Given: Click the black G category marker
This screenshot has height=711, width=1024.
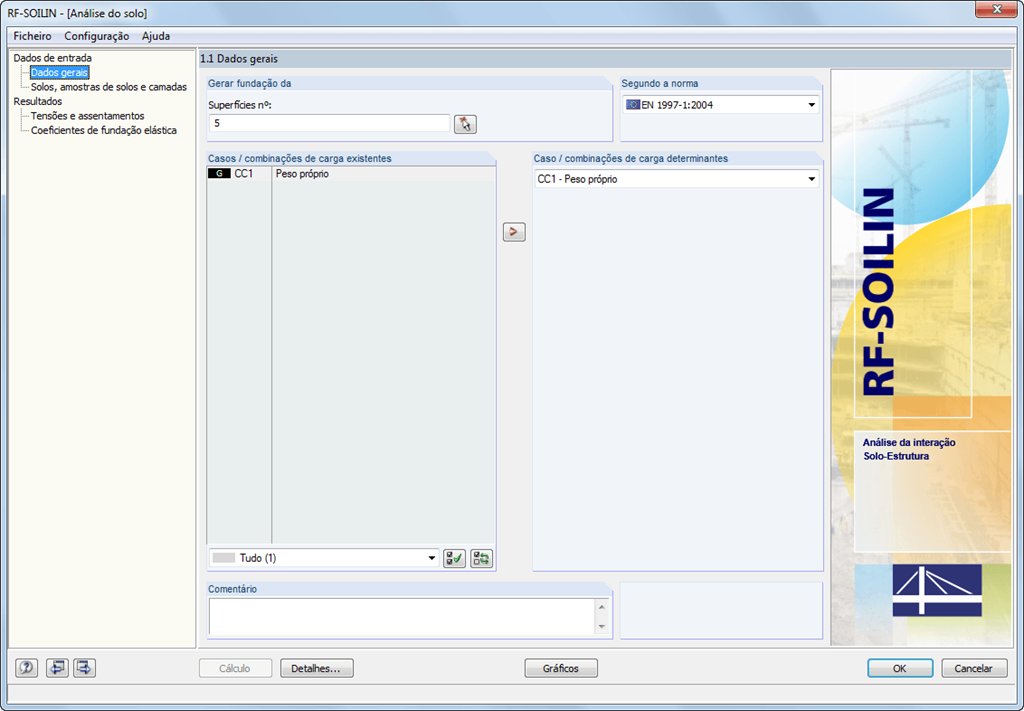Looking at the screenshot, I should 219,174.
